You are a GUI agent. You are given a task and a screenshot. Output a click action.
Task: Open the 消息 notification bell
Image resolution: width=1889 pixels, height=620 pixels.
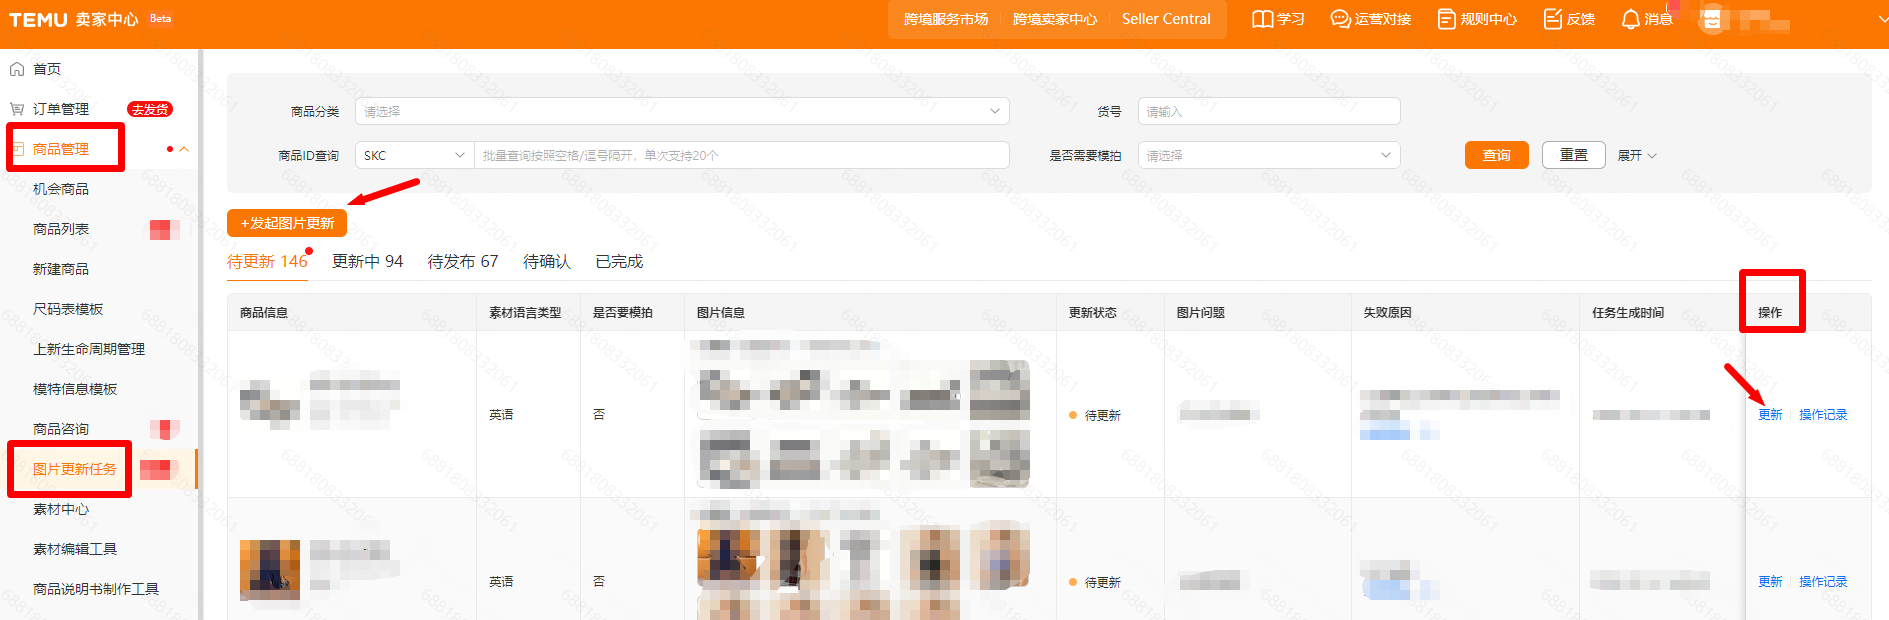[x=1630, y=19]
